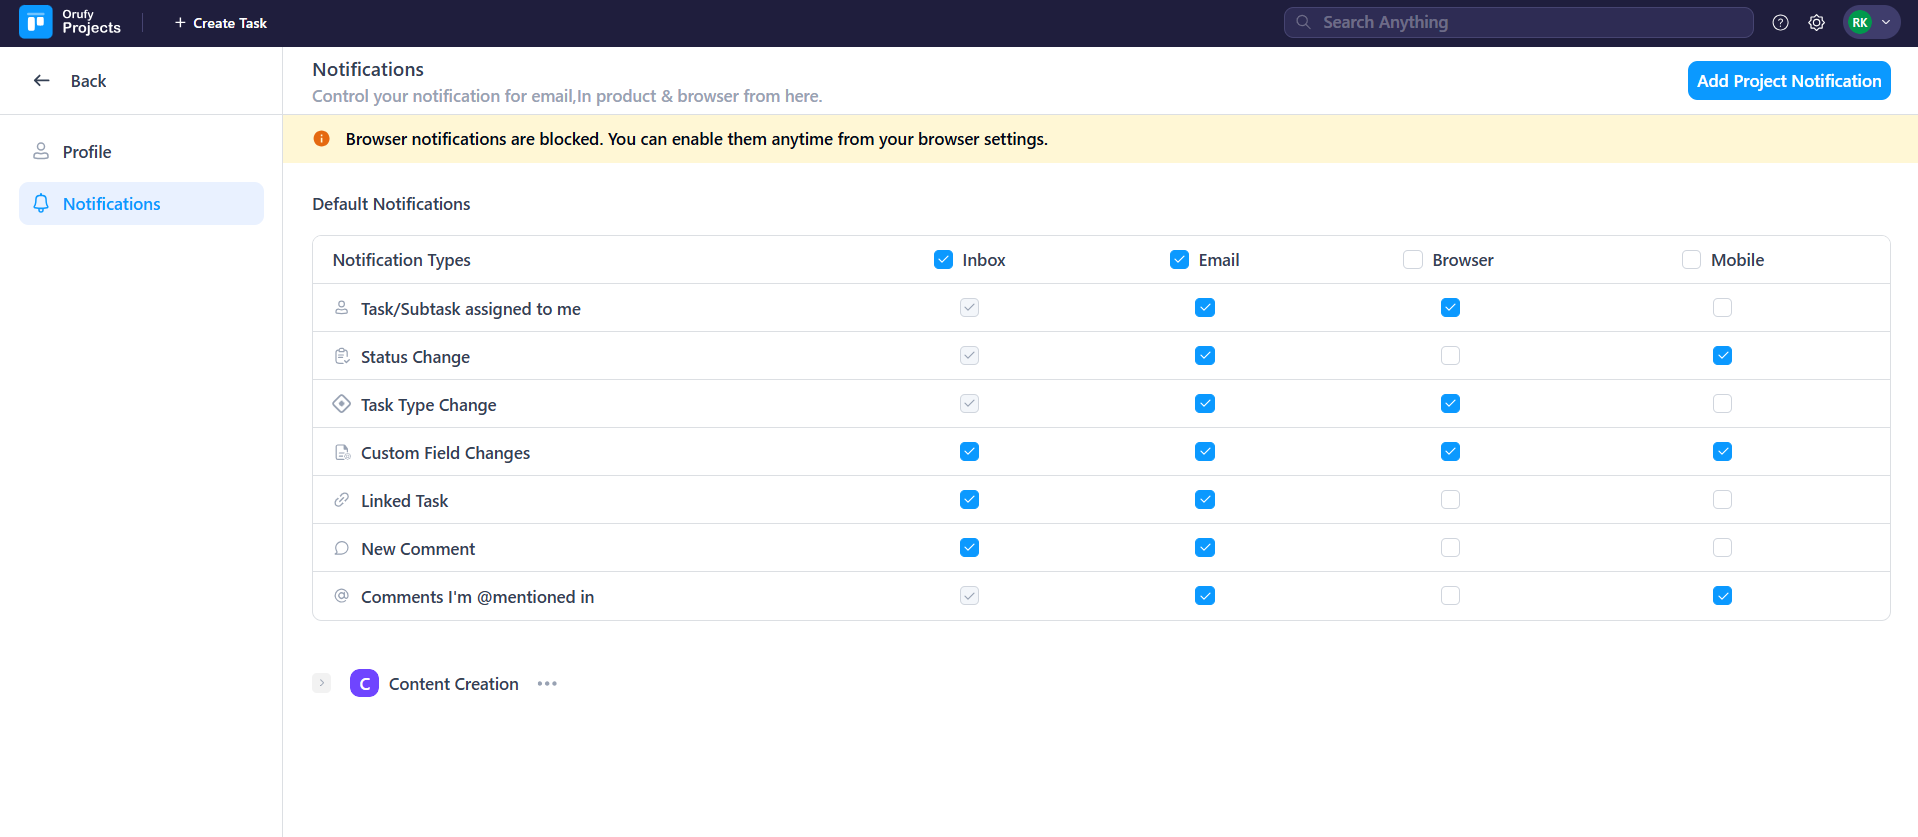Open Content Creation three-dot options menu

[x=547, y=684]
